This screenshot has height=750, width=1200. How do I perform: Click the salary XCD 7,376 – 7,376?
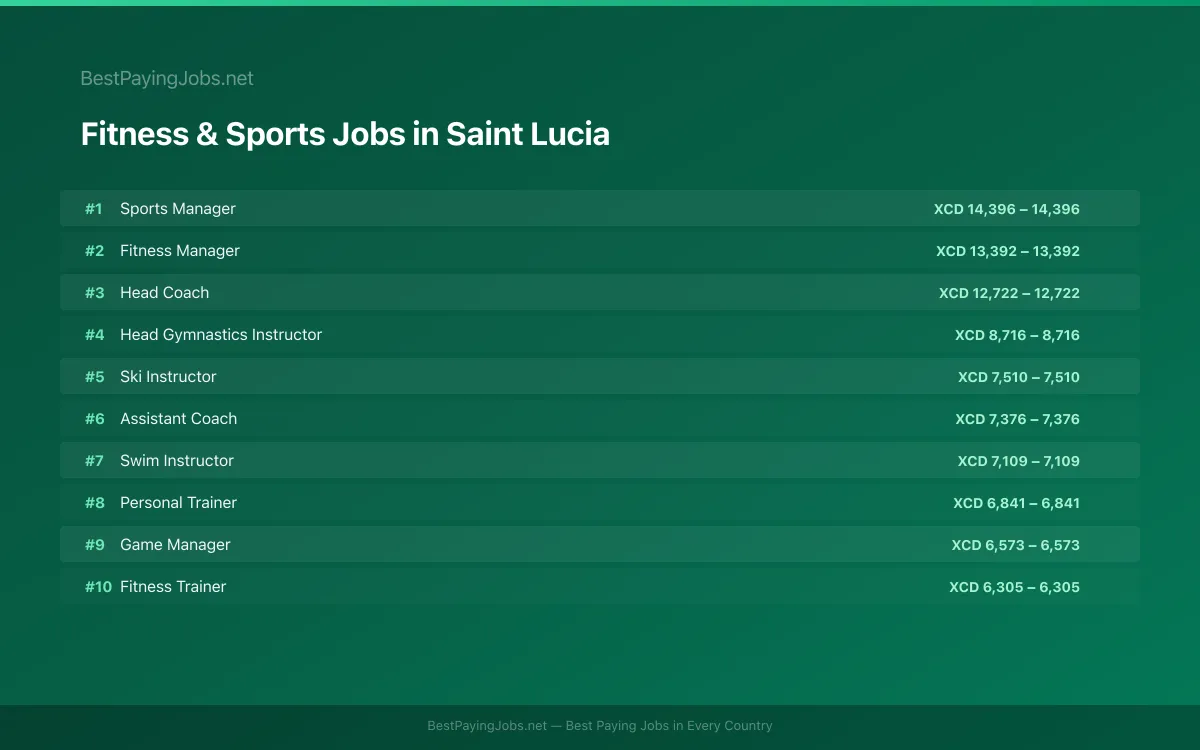tap(1017, 419)
